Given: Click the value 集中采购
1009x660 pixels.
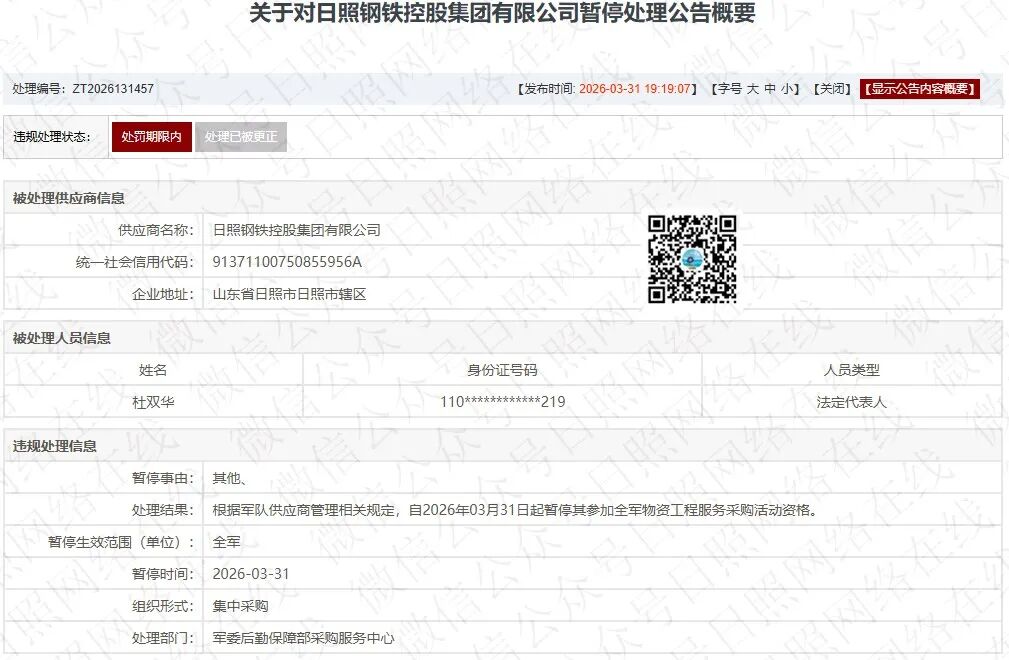Looking at the screenshot, I should (241, 606).
